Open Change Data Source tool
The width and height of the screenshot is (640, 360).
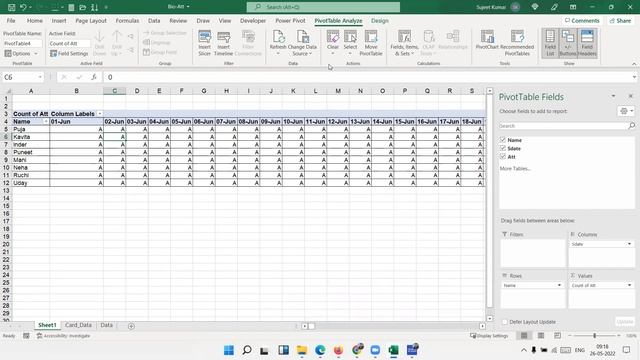(x=302, y=42)
